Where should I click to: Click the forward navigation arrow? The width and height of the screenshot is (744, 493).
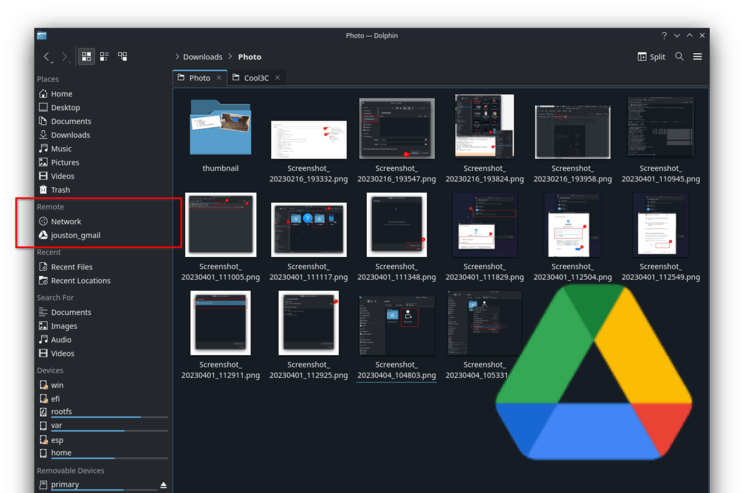click(64, 57)
